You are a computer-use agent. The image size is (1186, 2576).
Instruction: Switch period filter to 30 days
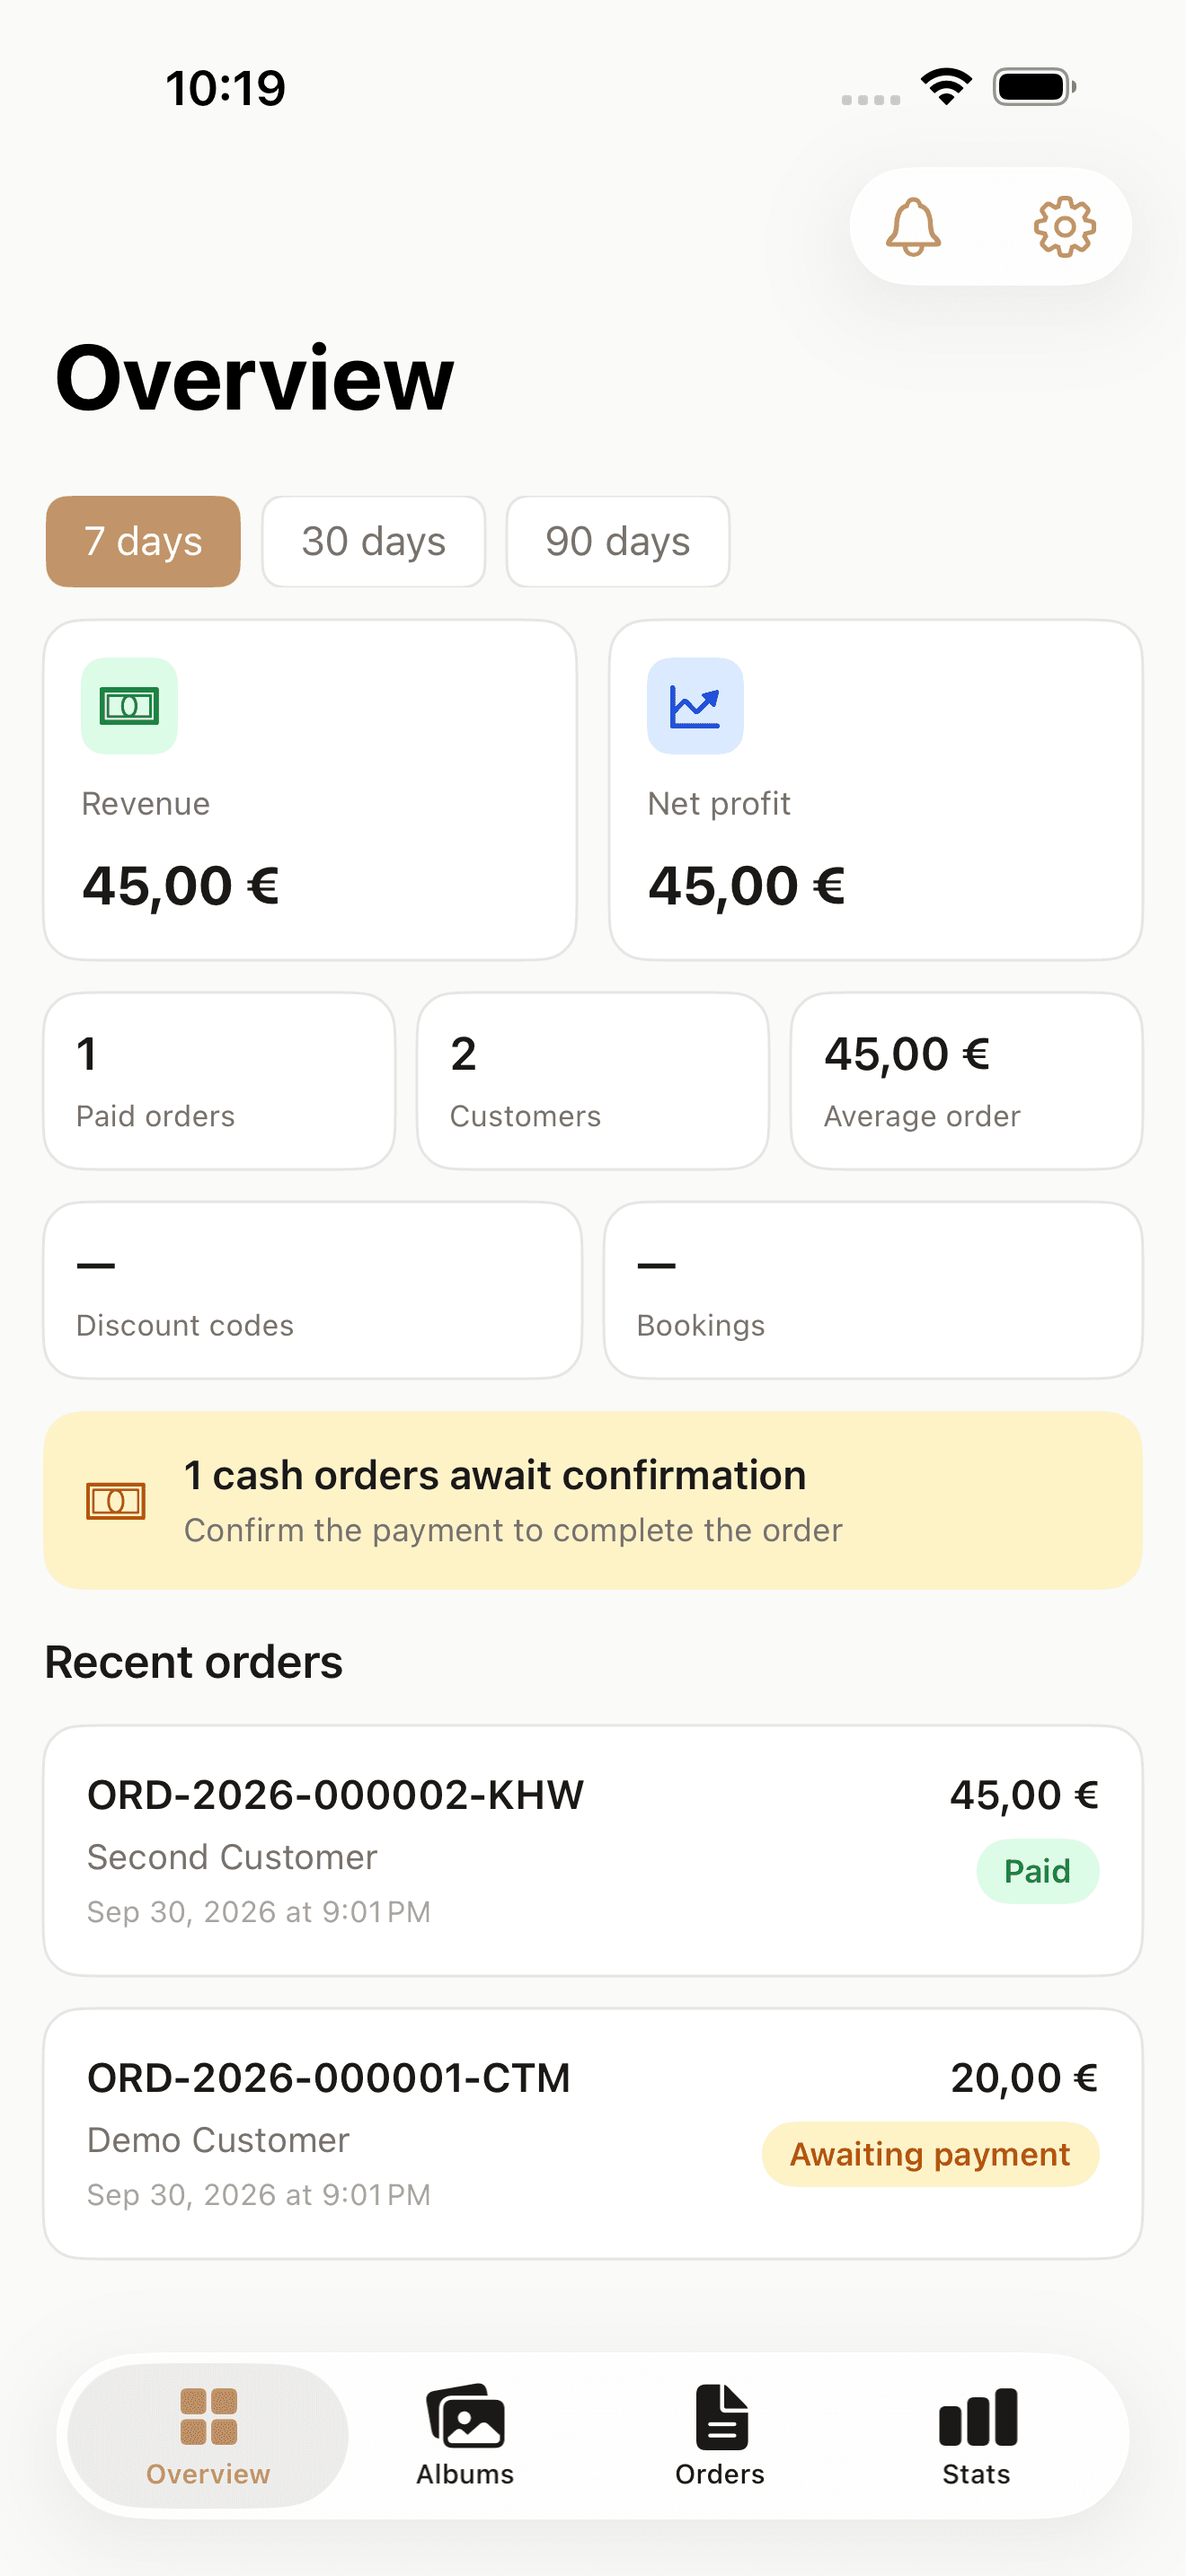374,541
